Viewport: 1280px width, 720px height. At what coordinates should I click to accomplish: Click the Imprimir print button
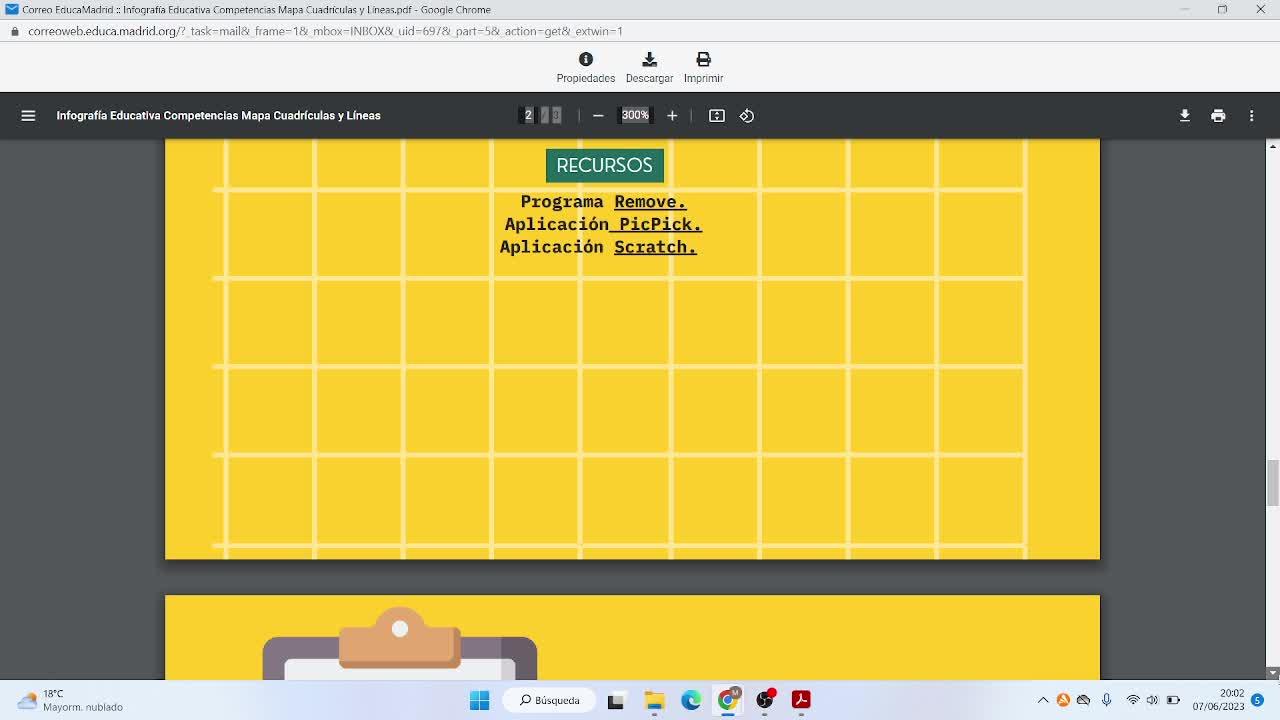click(x=703, y=67)
